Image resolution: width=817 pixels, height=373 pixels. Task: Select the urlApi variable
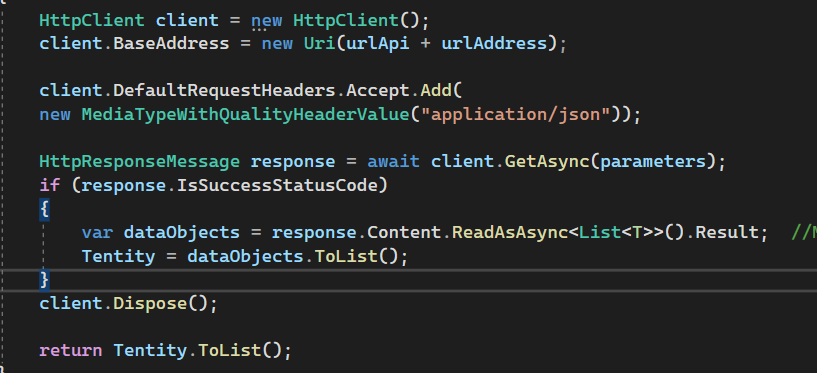(377, 43)
